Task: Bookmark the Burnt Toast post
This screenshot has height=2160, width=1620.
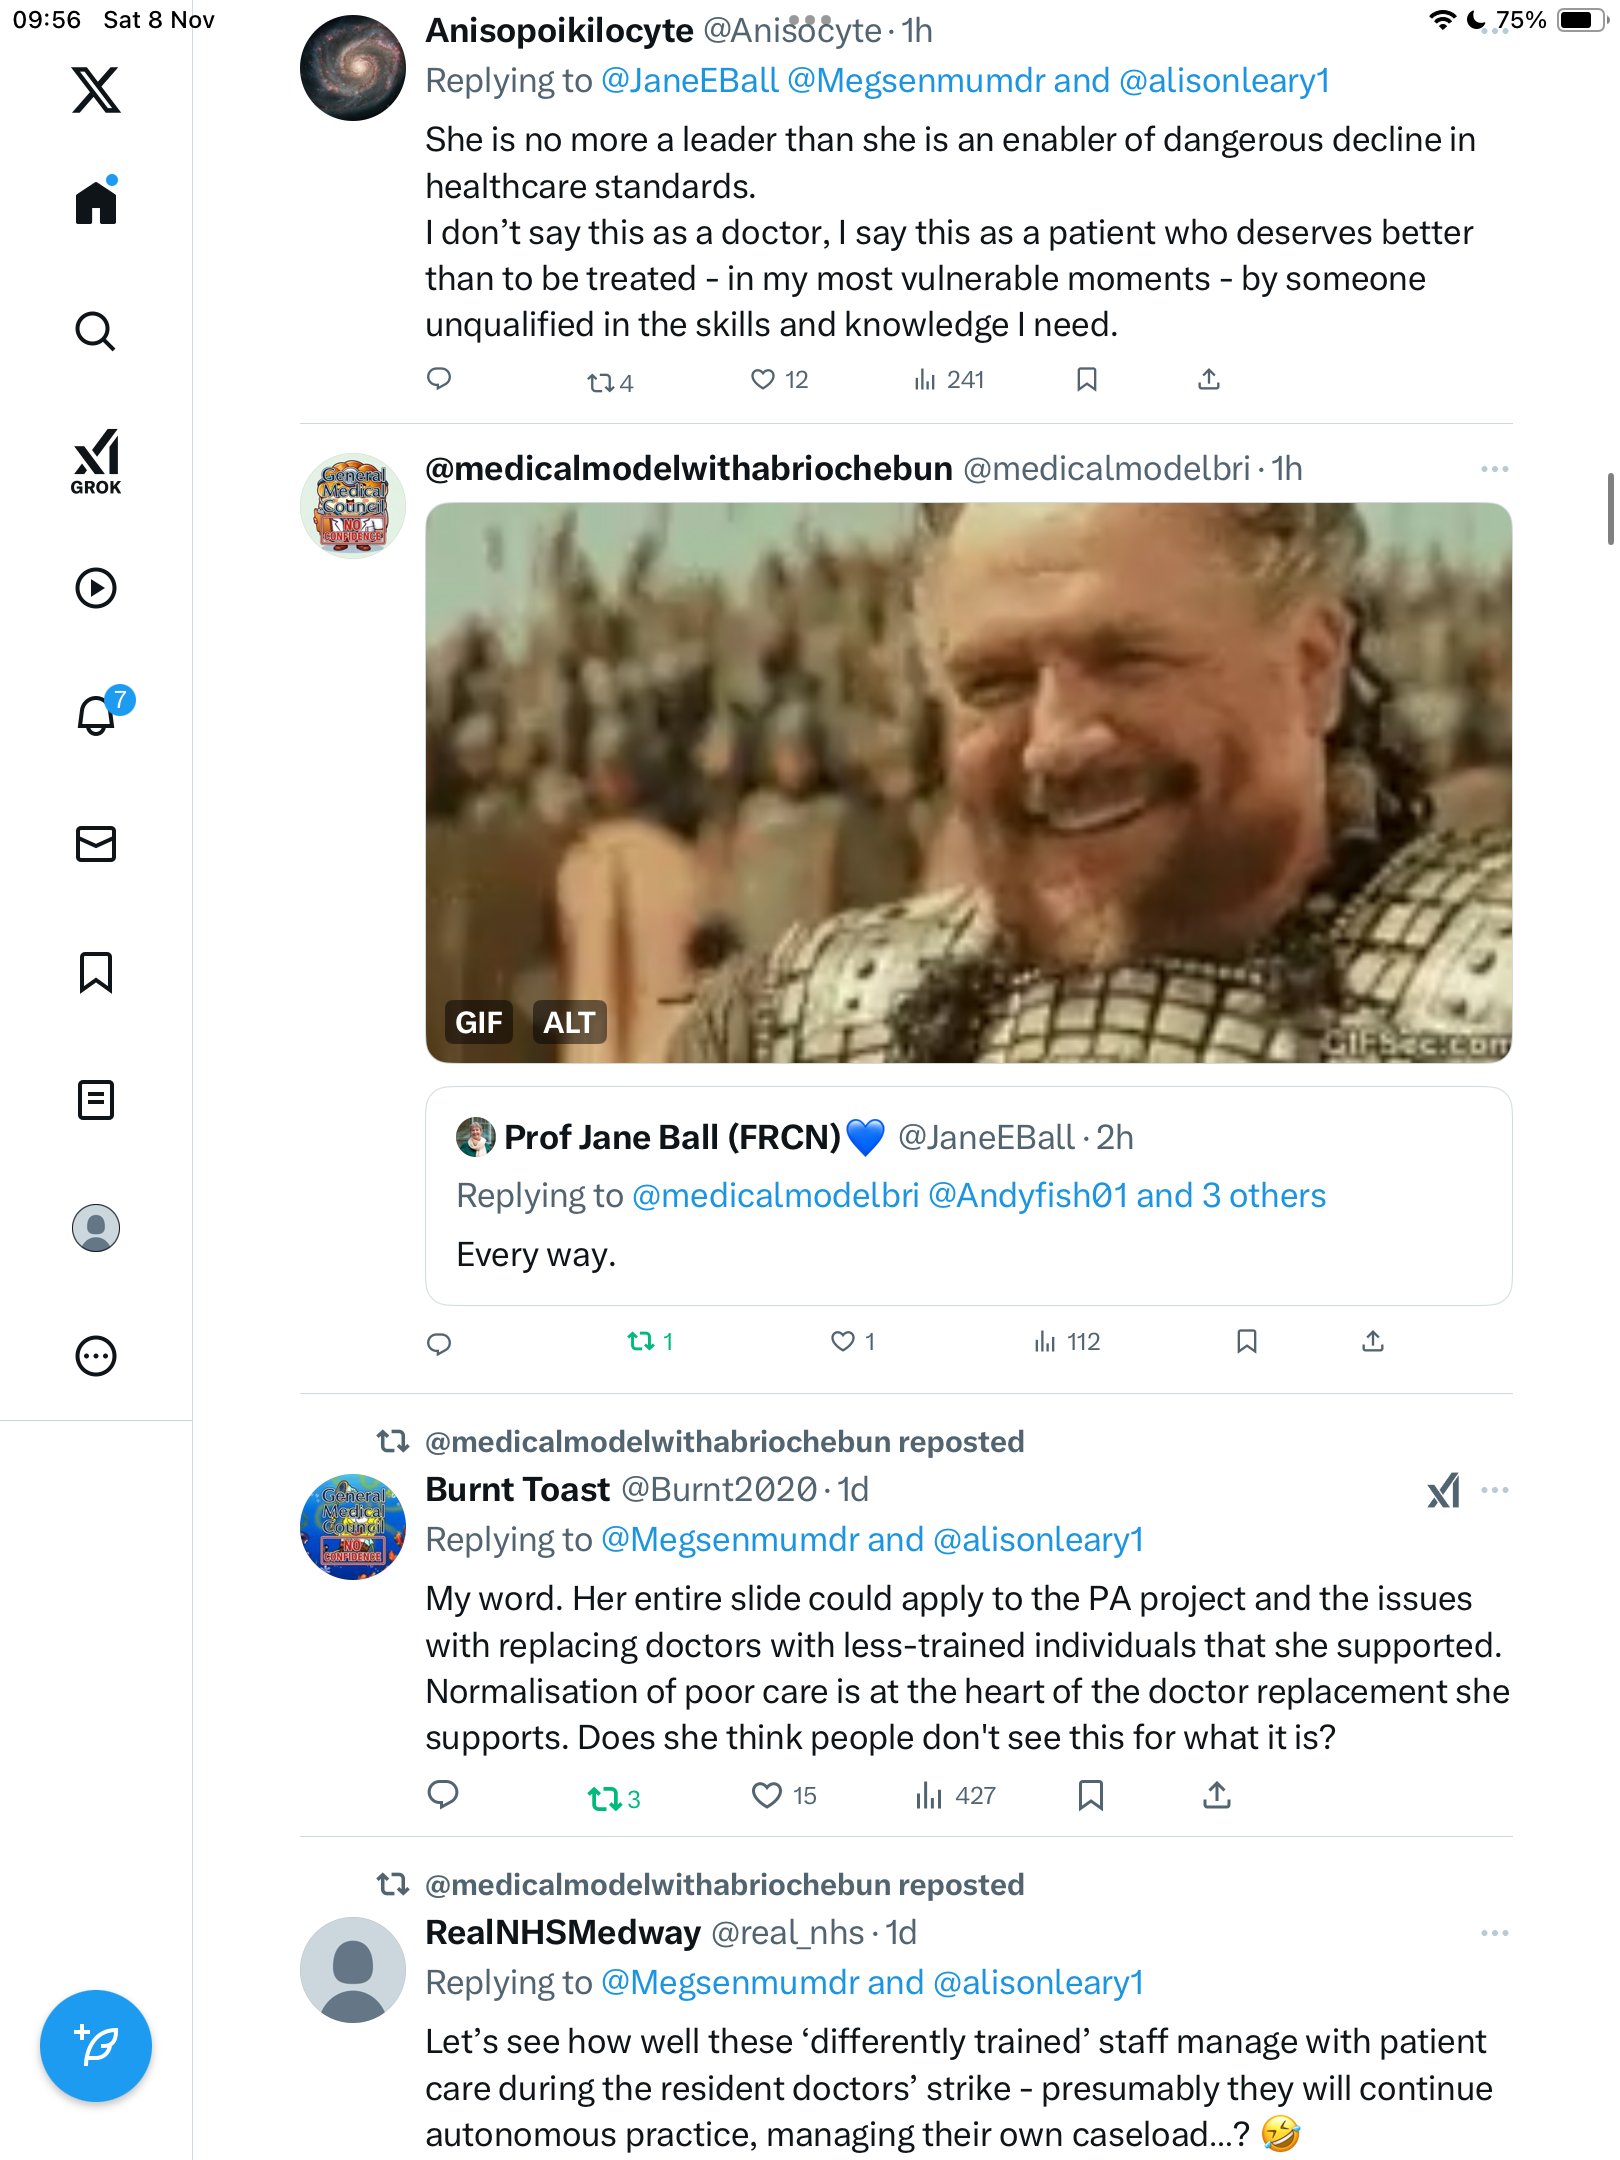Action: [x=1090, y=1796]
